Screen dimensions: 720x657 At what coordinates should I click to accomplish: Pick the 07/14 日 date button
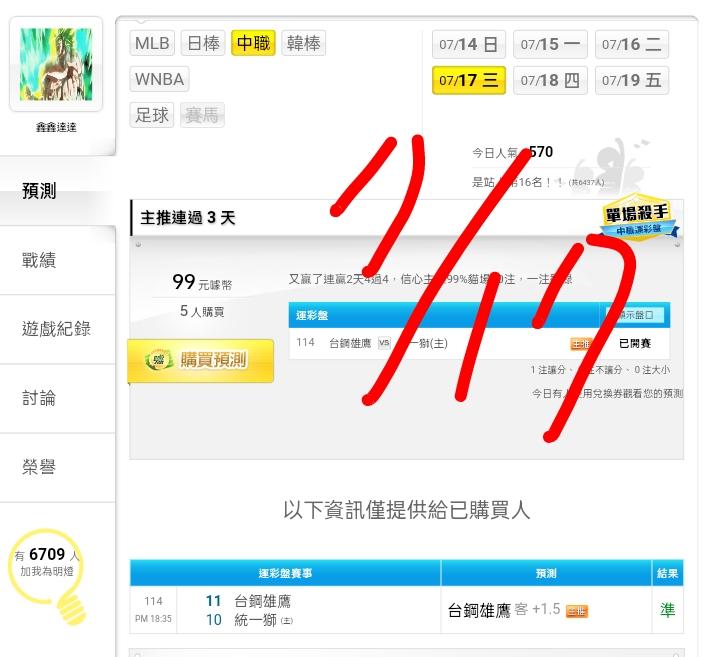469,45
